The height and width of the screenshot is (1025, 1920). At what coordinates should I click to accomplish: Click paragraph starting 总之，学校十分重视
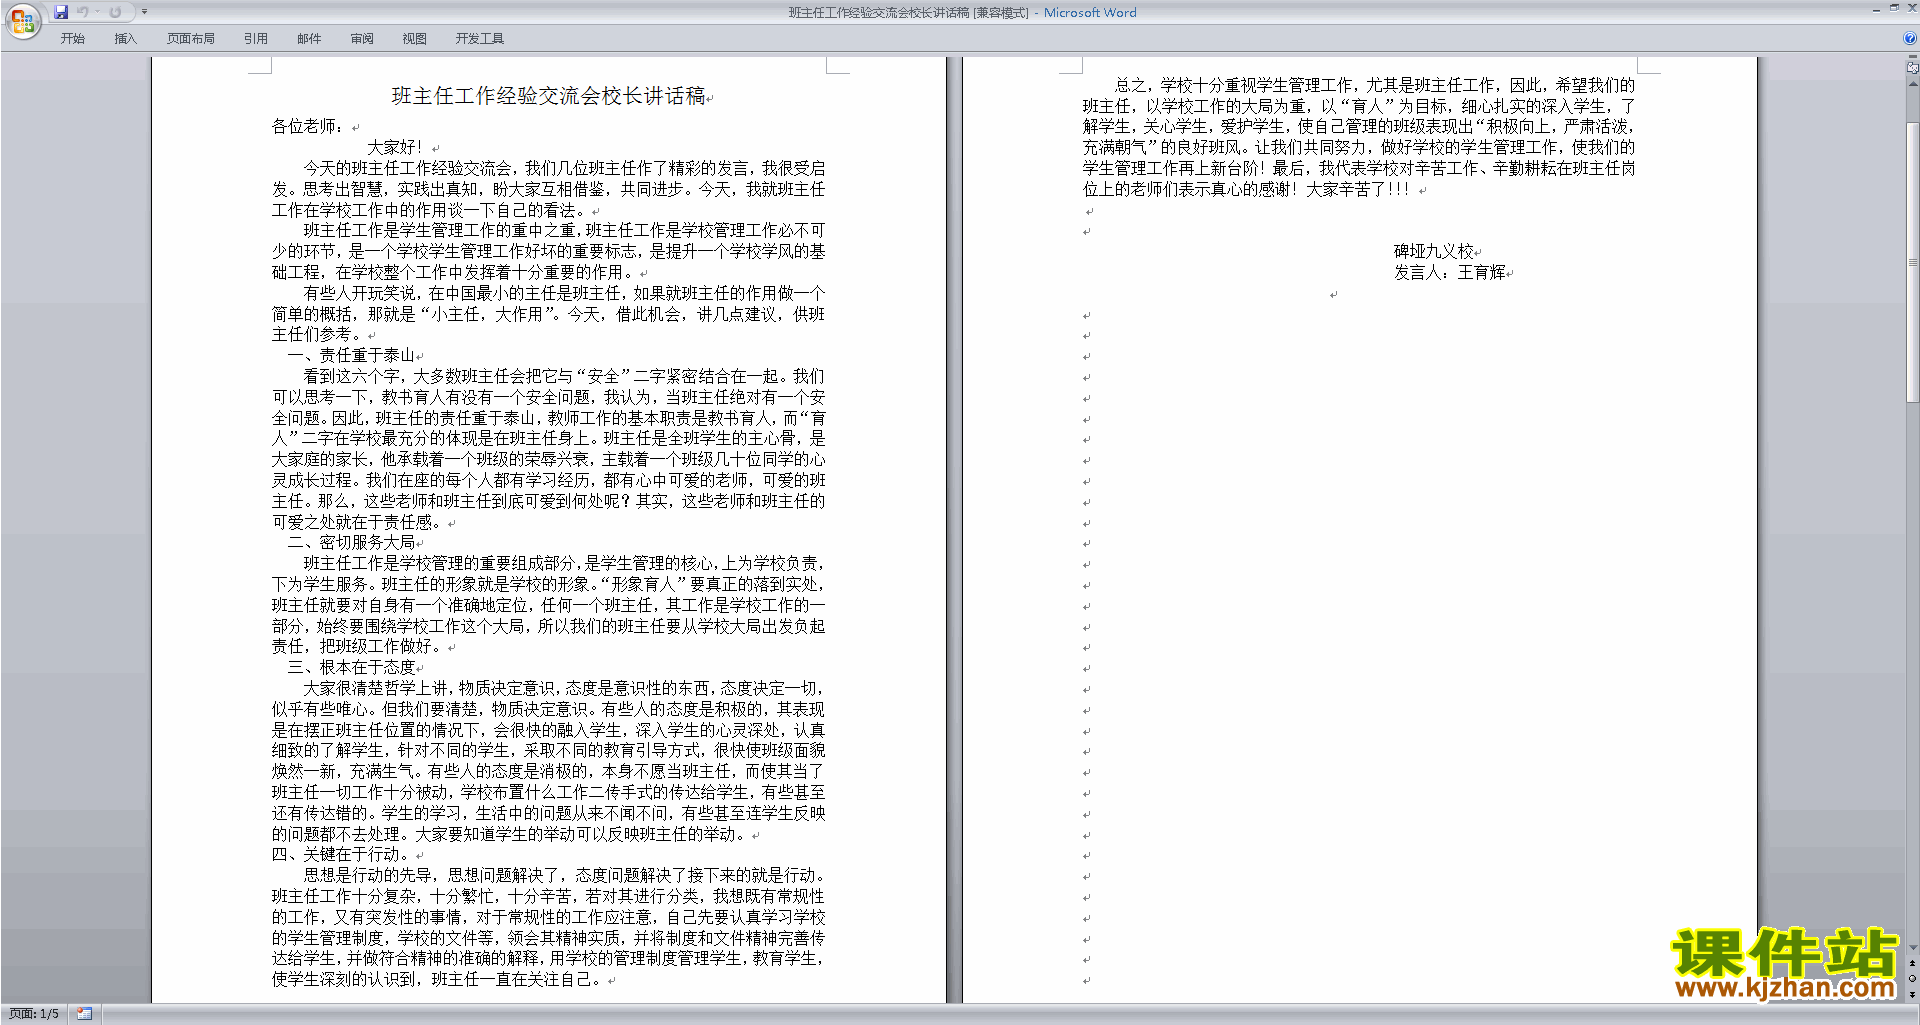click(x=1359, y=137)
